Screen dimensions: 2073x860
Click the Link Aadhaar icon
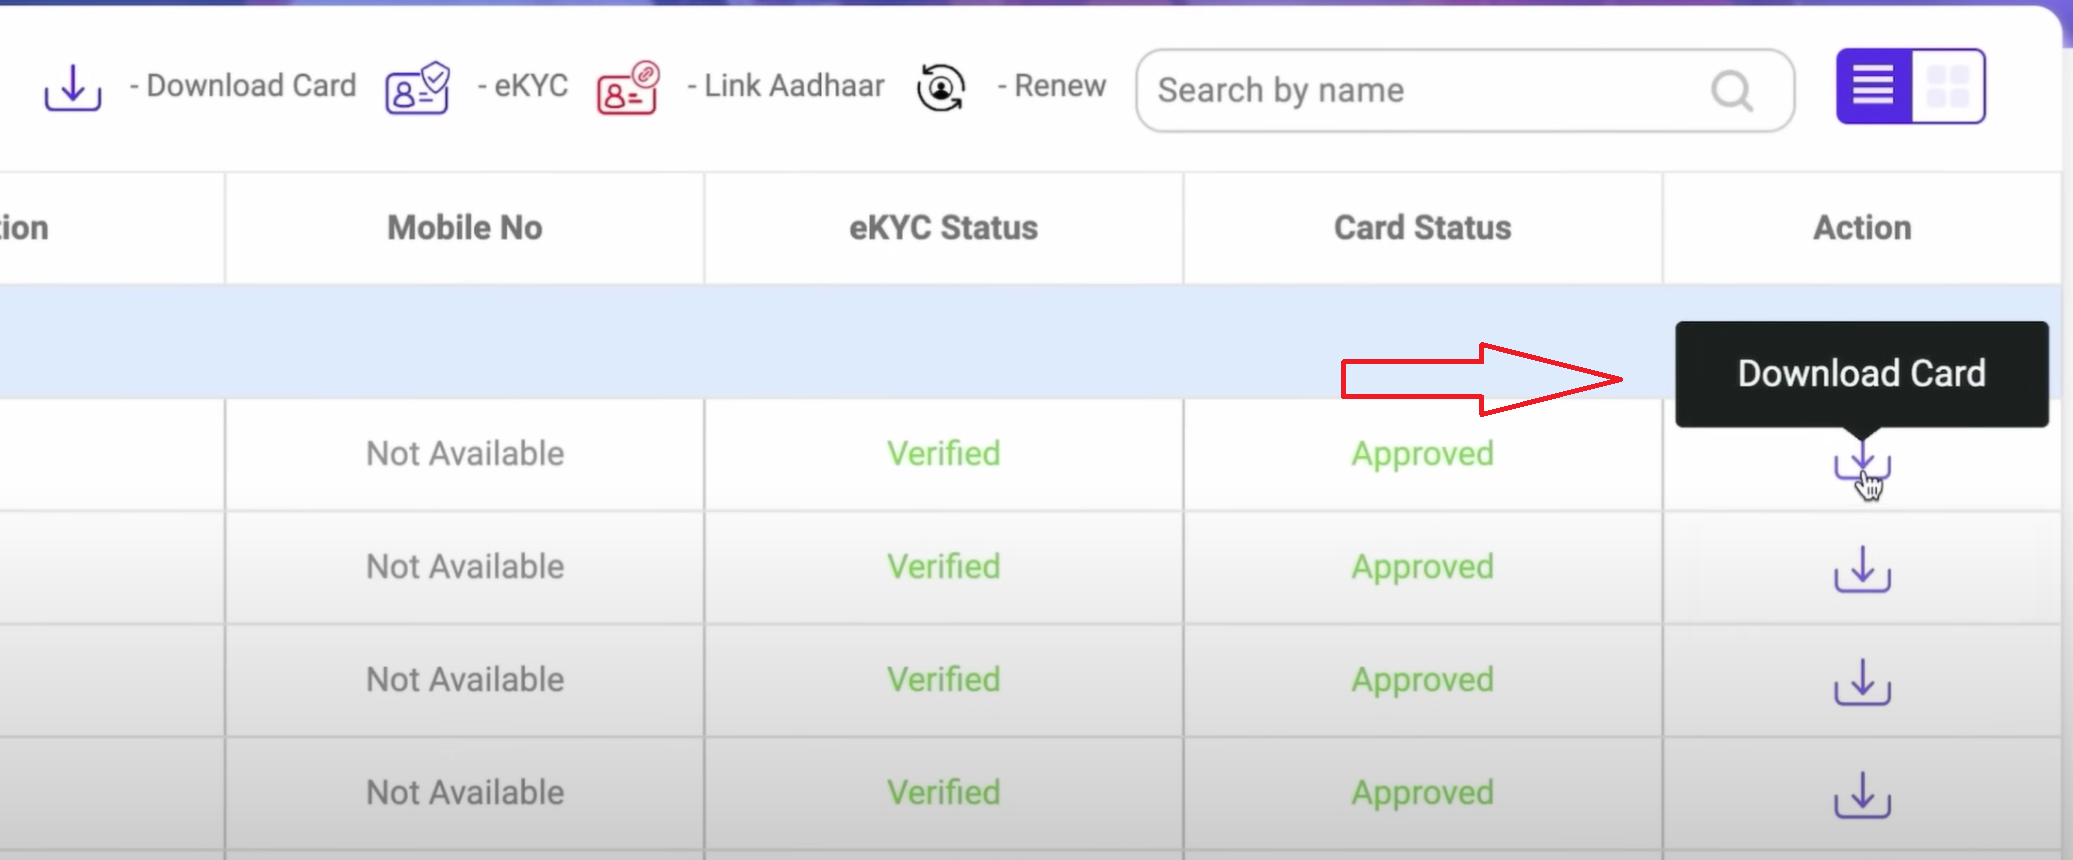[626, 89]
